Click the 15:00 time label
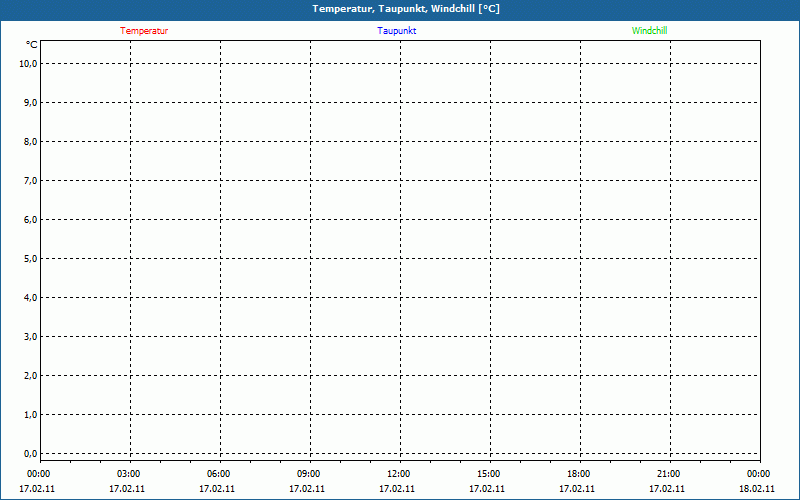The image size is (800, 500). [488, 474]
